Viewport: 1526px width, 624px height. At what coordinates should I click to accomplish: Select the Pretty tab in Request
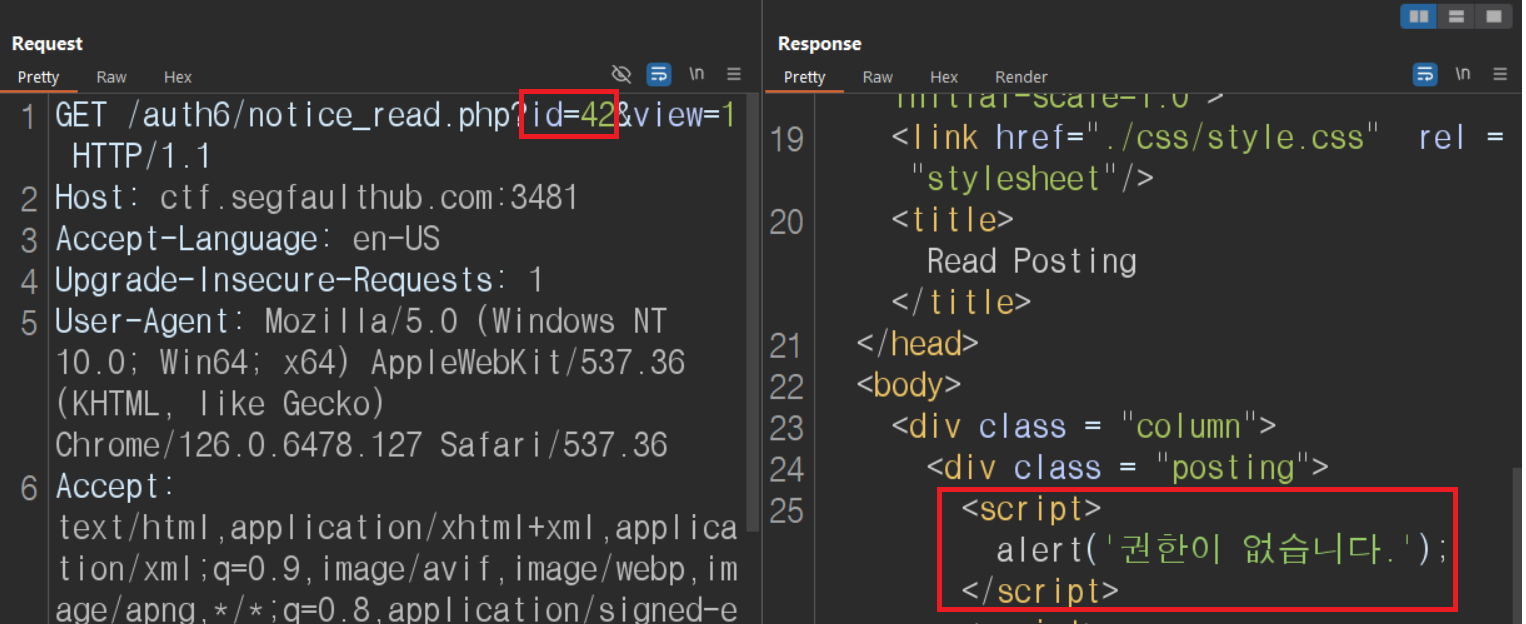pos(39,77)
